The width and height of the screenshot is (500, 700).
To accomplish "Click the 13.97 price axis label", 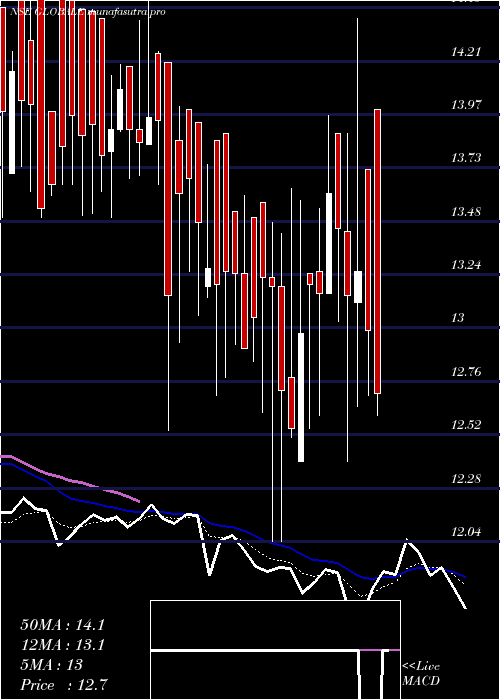I will [466, 105].
